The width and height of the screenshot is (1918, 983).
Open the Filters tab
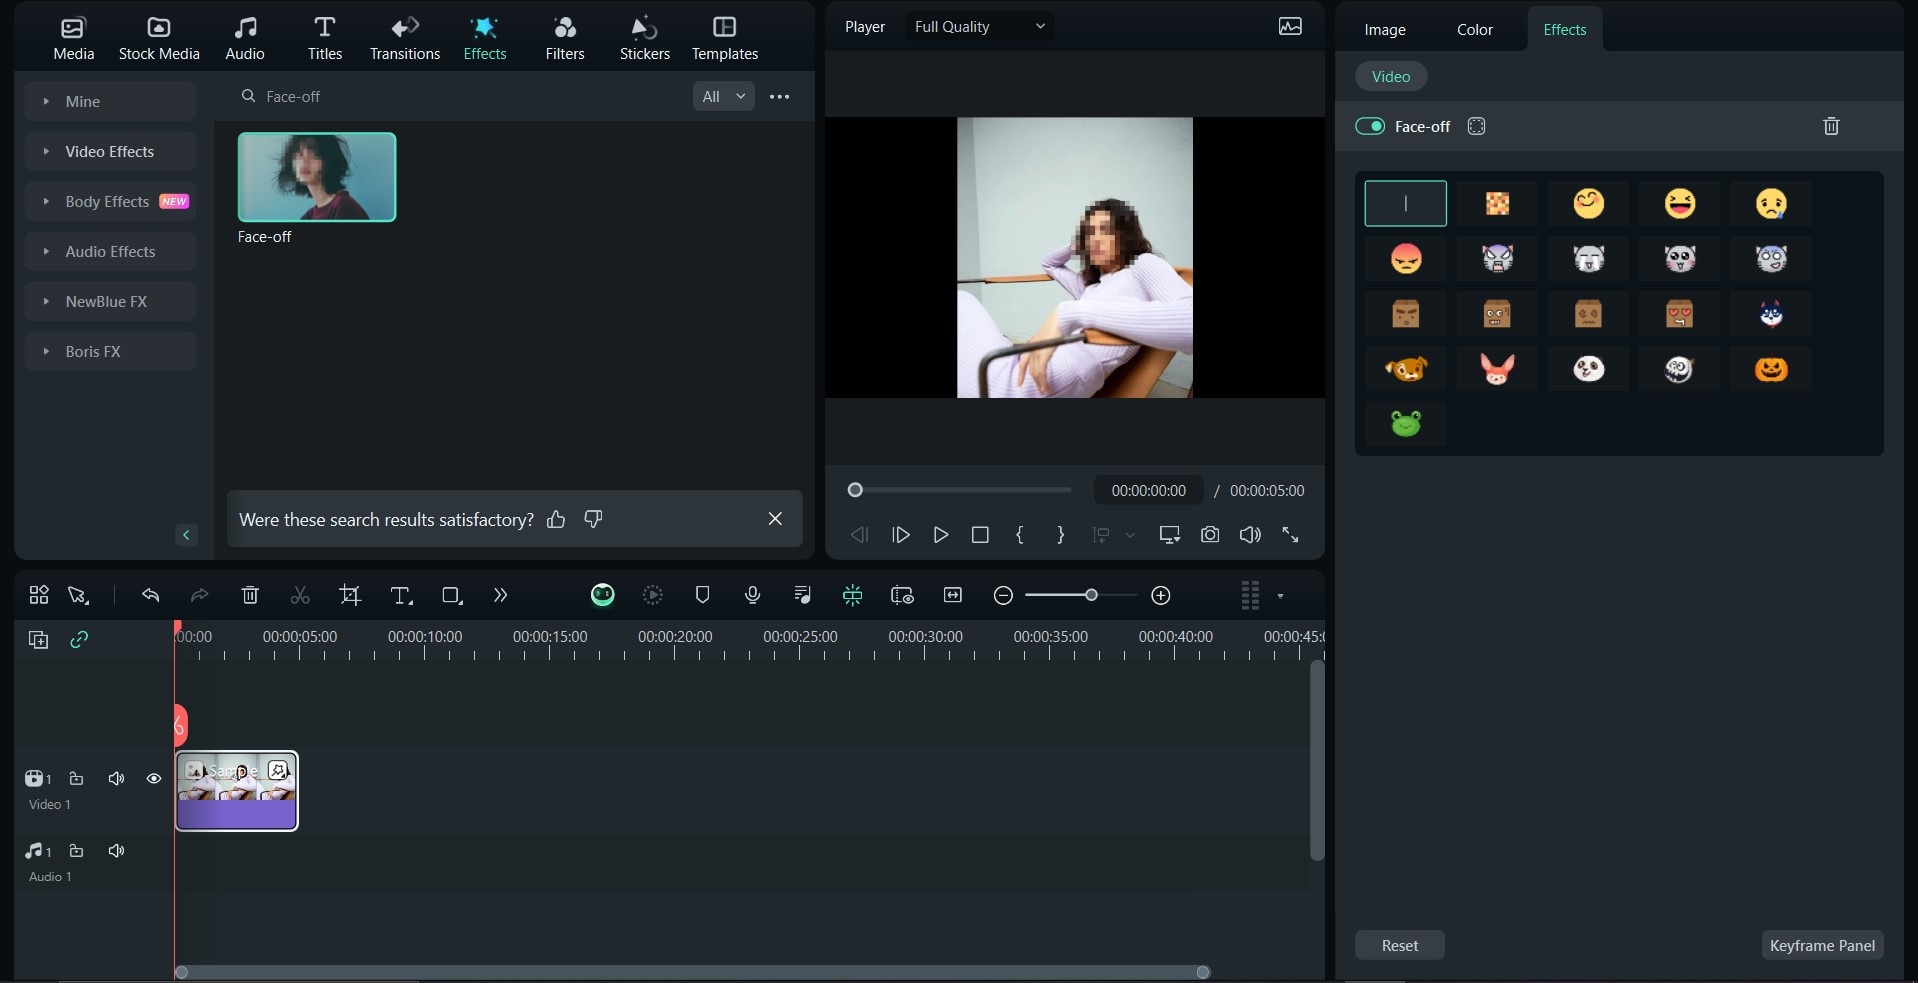click(x=565, y=39)
